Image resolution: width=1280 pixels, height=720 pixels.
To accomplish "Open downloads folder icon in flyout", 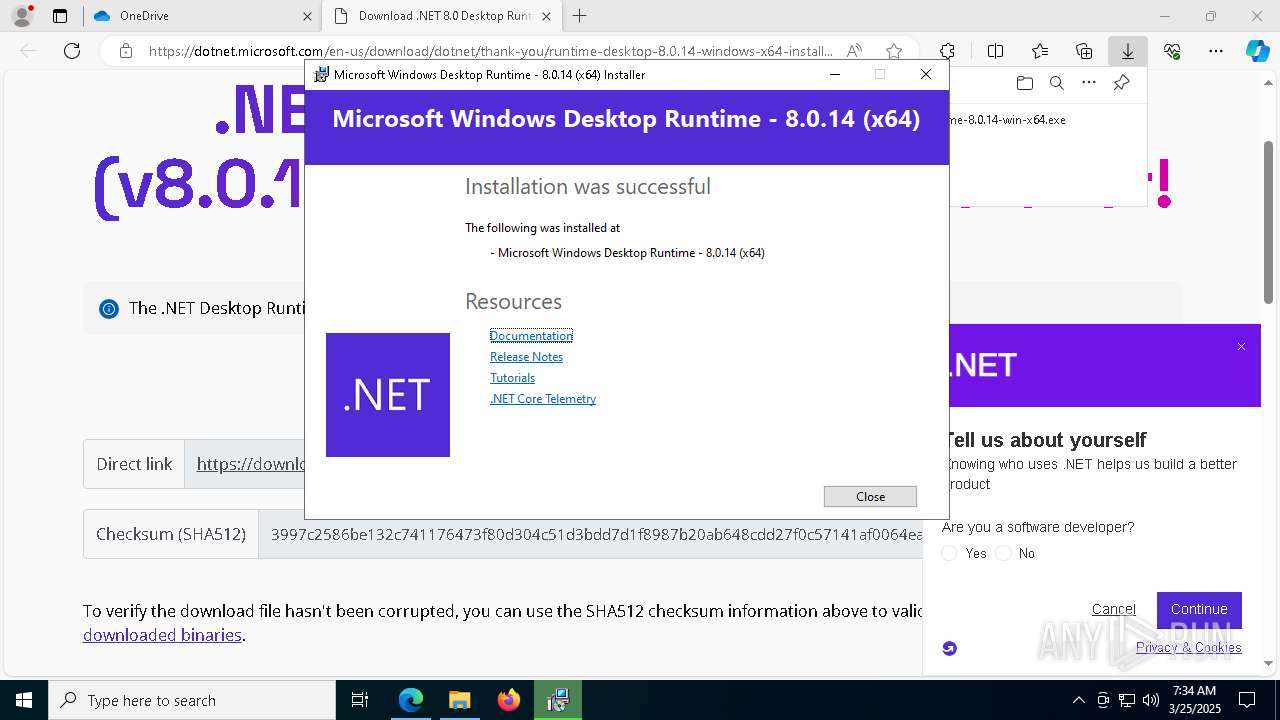I will tap(1024, 83).
